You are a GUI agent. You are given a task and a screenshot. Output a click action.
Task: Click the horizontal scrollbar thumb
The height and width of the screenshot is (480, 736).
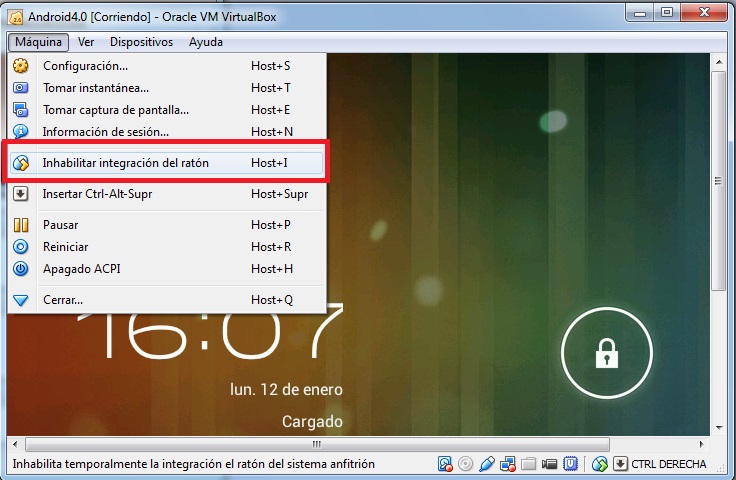pyautogui.click(x=317, y=444)
